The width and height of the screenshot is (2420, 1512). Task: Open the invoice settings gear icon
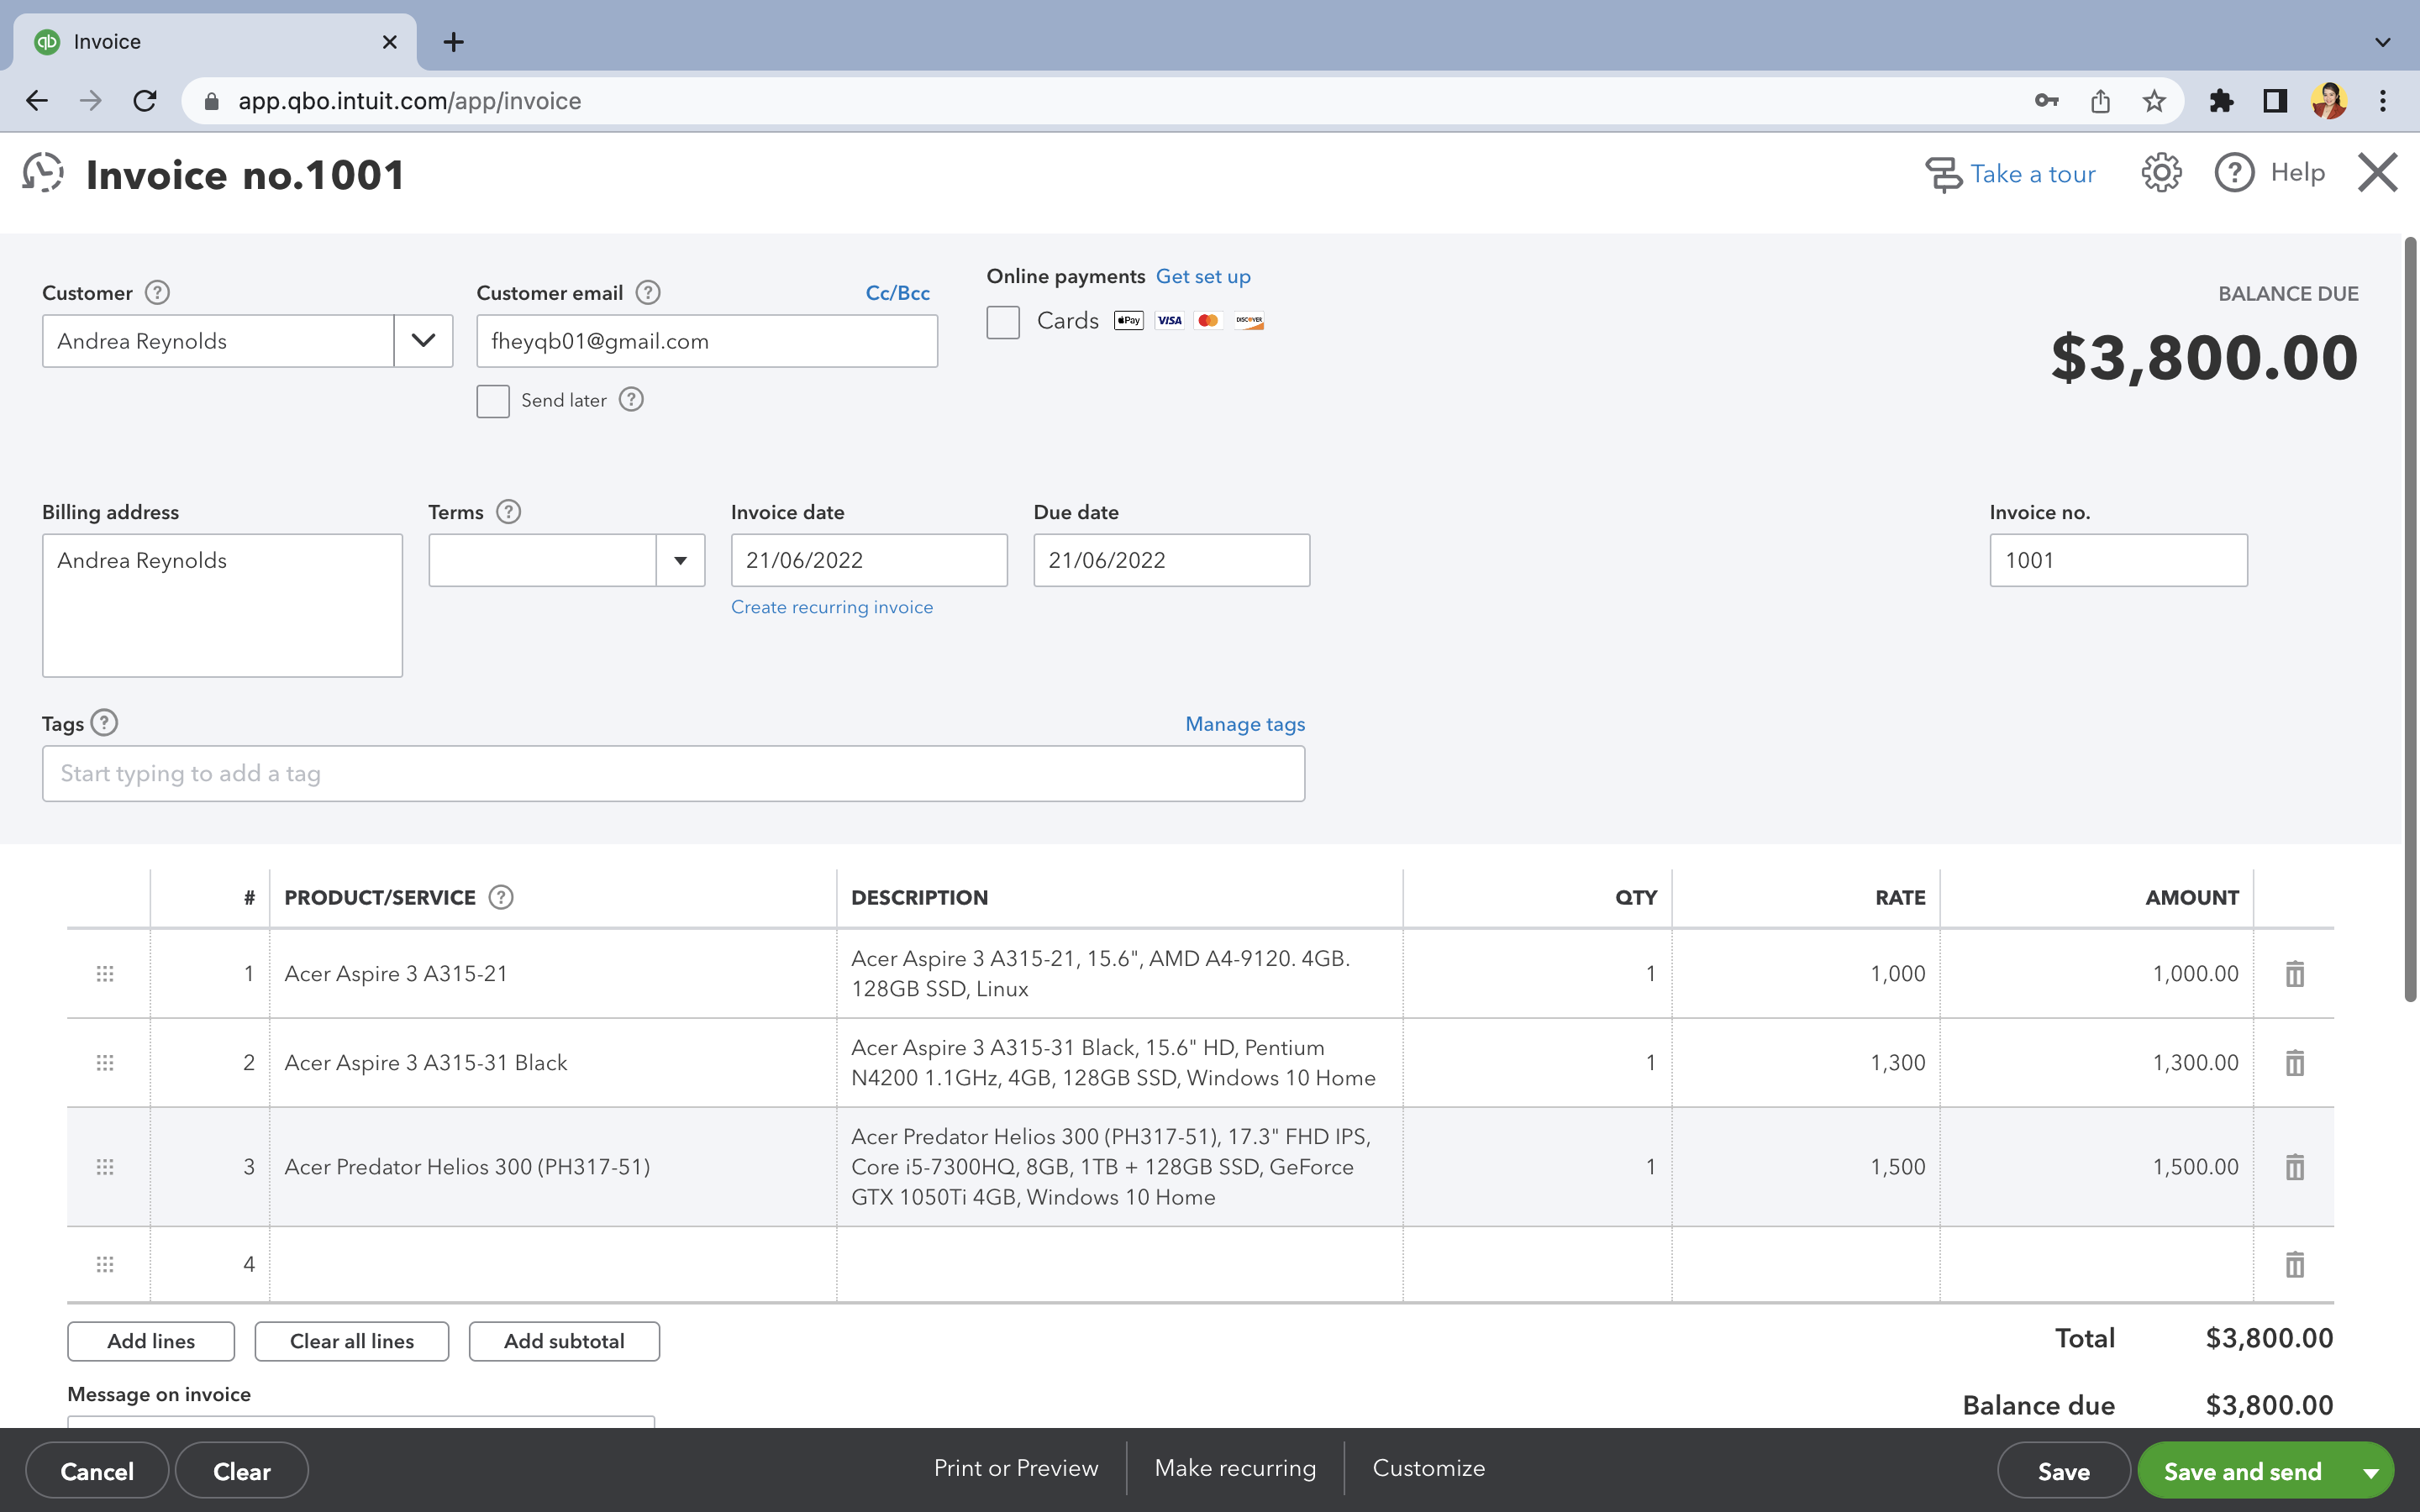tap(2160, 173)
